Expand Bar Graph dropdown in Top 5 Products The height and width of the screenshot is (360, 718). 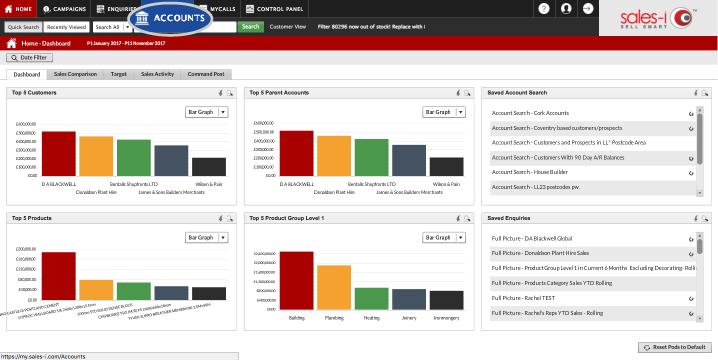coord(223,238)
